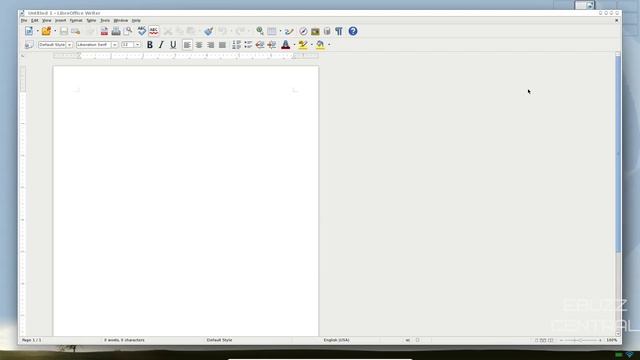Click the Increase Indent icon
Image resolution: width=640 pixels, height=360 pixels.
click(272, 45)
